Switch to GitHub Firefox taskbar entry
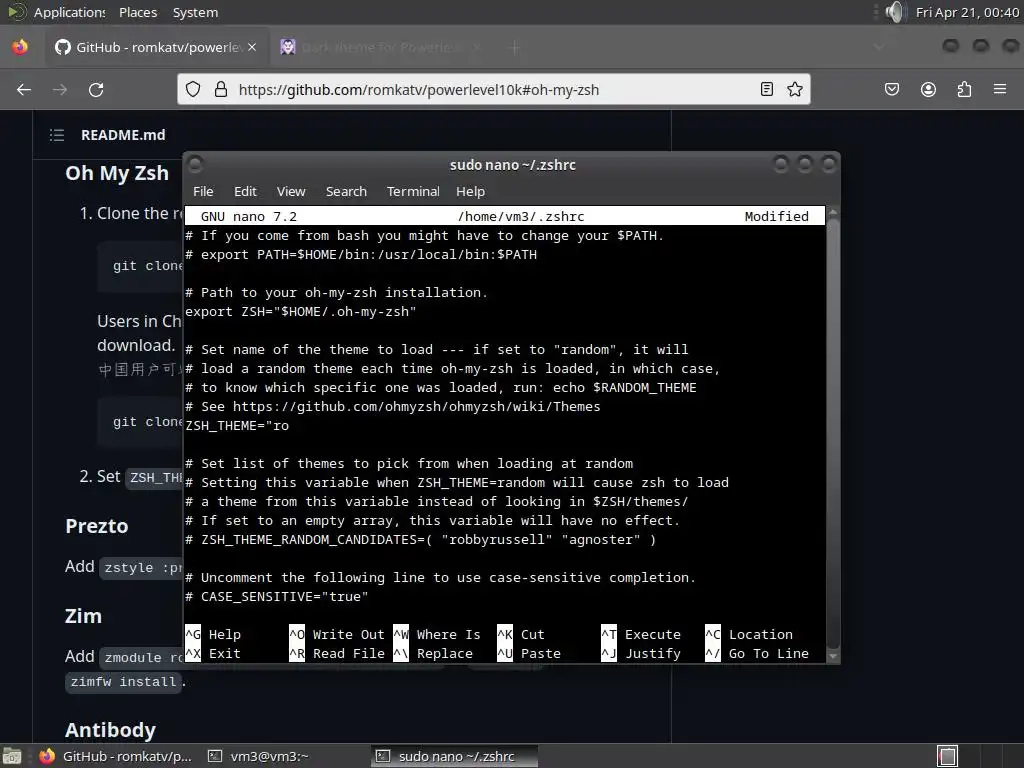Screen dimensions: 1024x768 tap(116, 756)
